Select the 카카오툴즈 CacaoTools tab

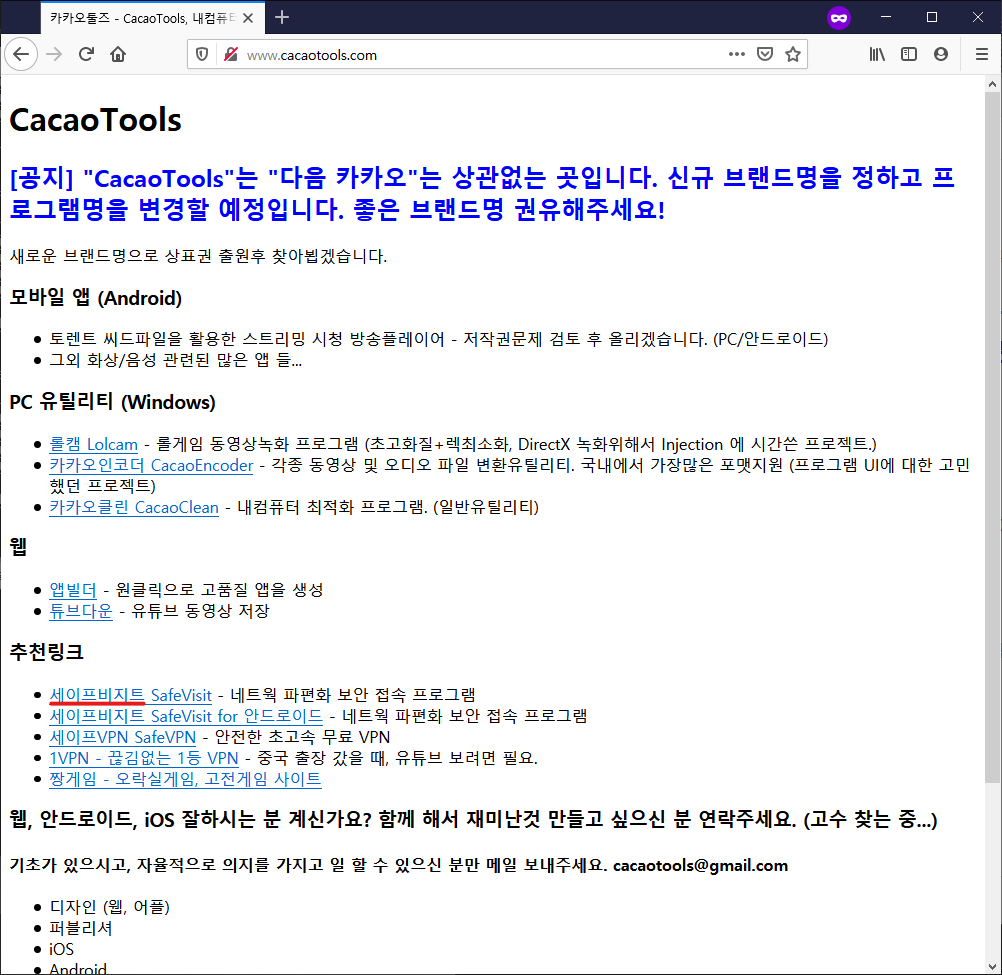(151, 18)
